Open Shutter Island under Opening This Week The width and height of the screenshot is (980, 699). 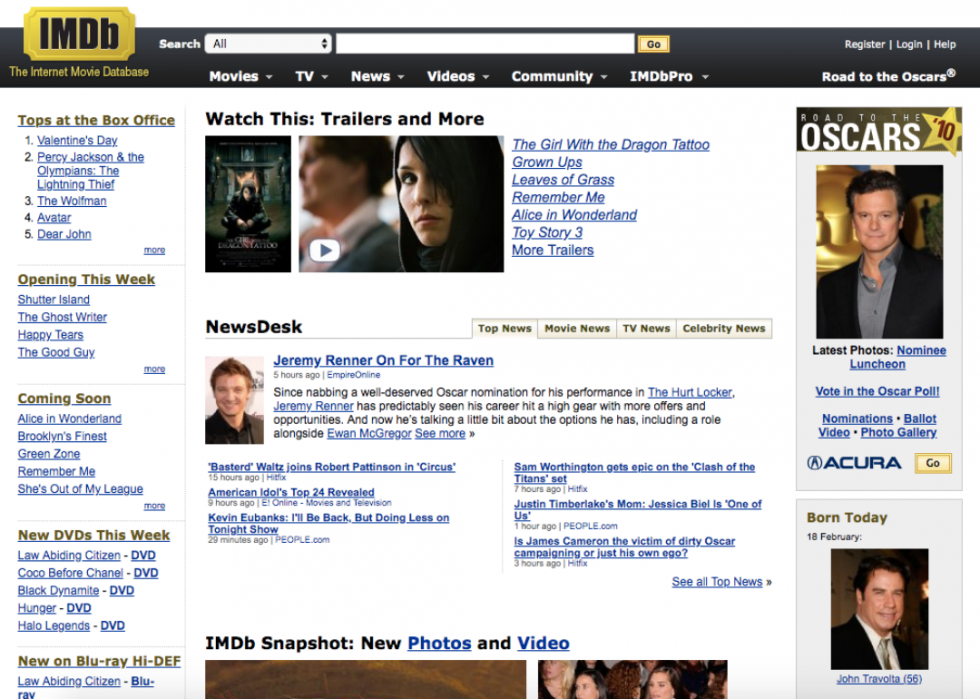(x=54, y=299)
